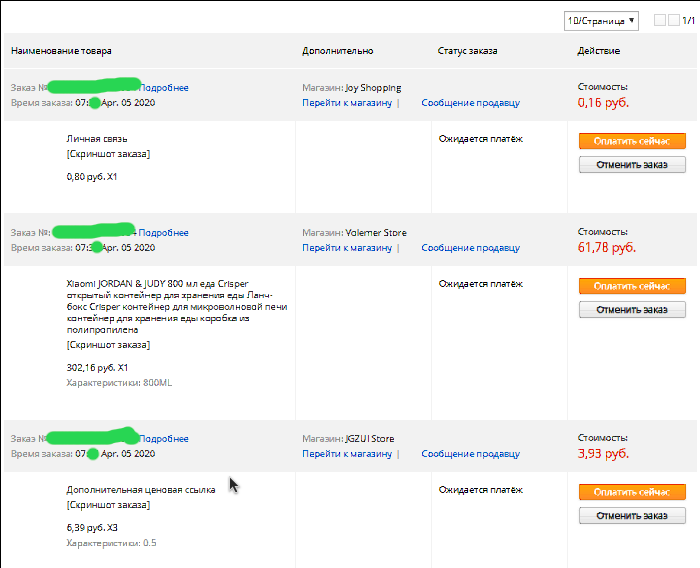700x568 pixels.
Task: Visit Volemer Store via Перейти к магазину
Action: click(x=347, y=248)
